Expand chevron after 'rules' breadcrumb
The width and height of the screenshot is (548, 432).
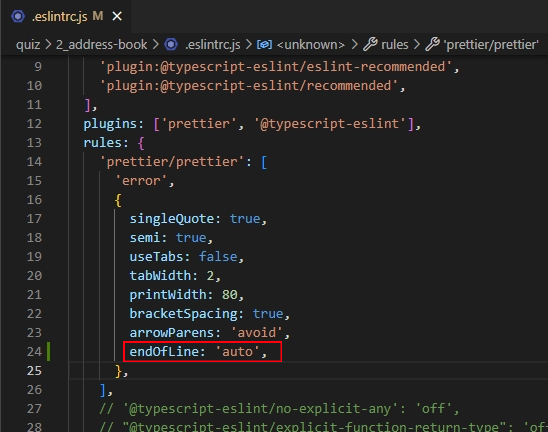(417, 45)
